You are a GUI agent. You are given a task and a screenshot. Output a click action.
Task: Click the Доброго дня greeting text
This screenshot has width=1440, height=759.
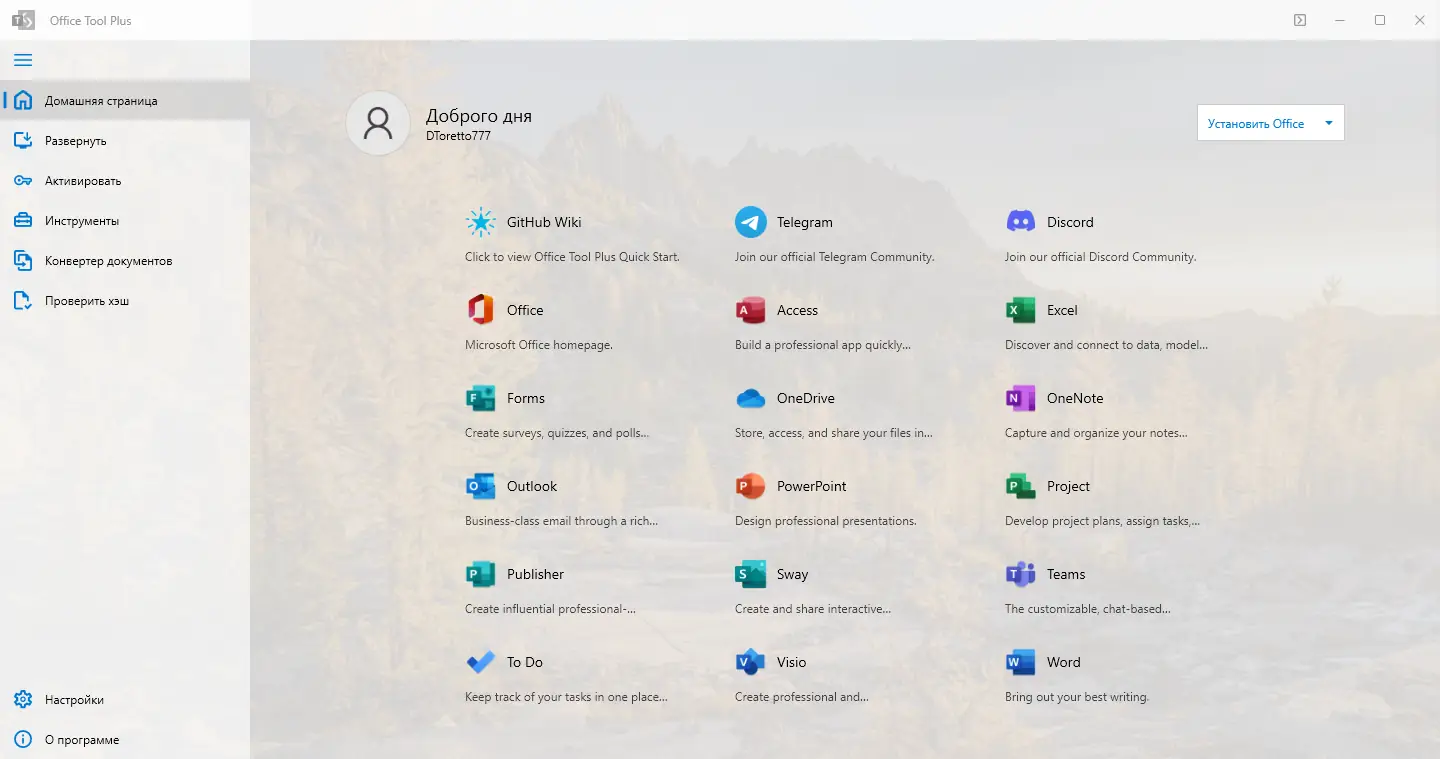[479, 115]
